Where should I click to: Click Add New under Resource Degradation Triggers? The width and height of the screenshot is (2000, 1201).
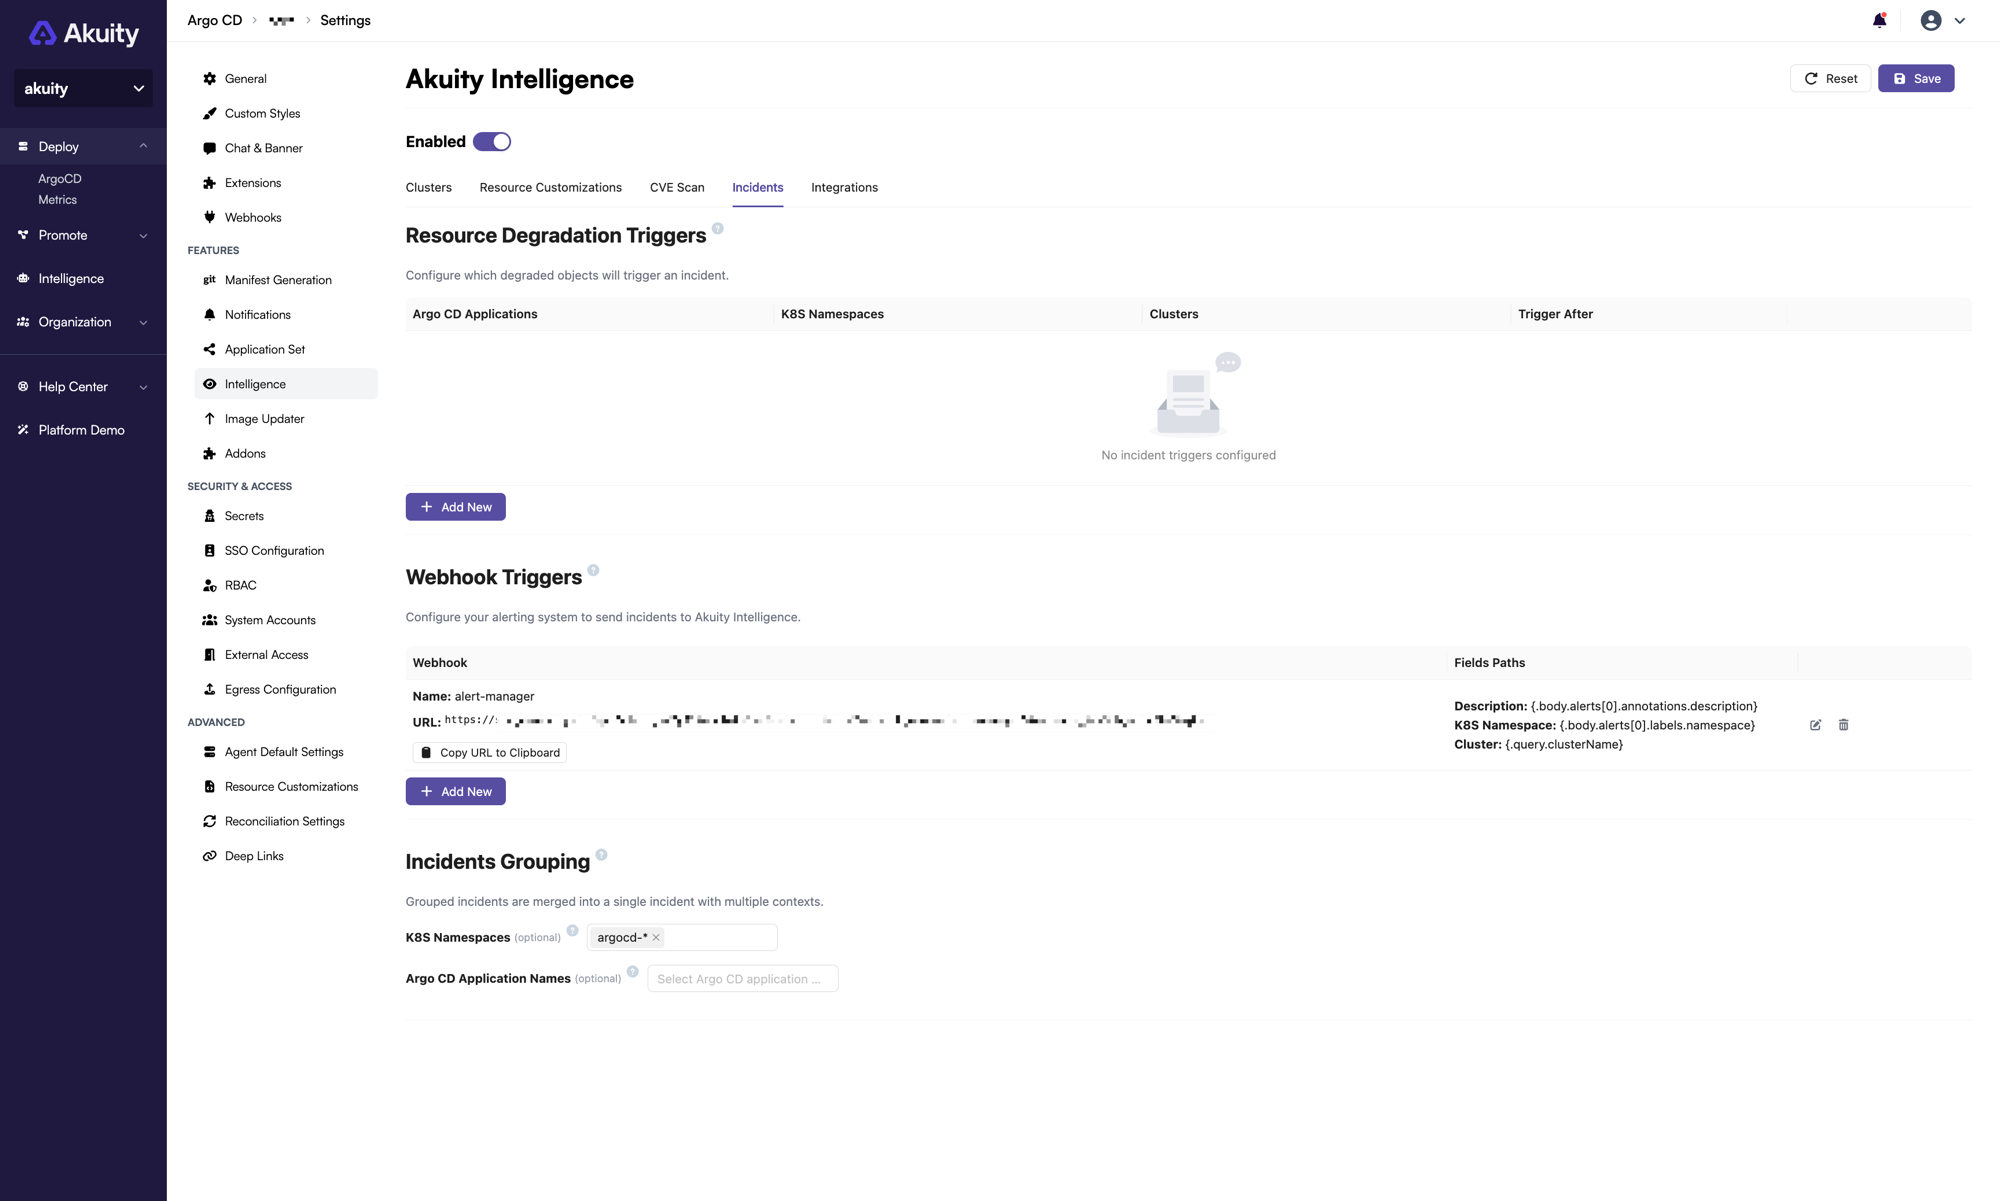point(455,506)
